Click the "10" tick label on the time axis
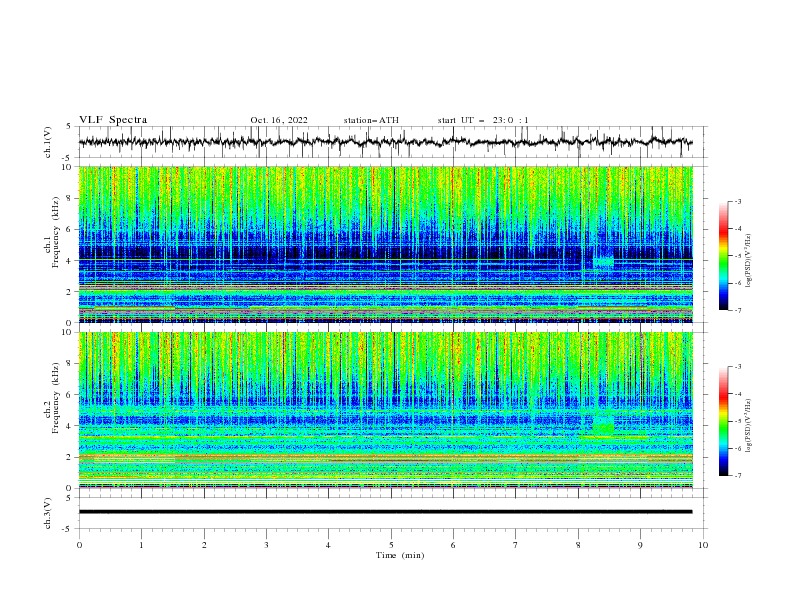792x612 pixels. [703, 545]
